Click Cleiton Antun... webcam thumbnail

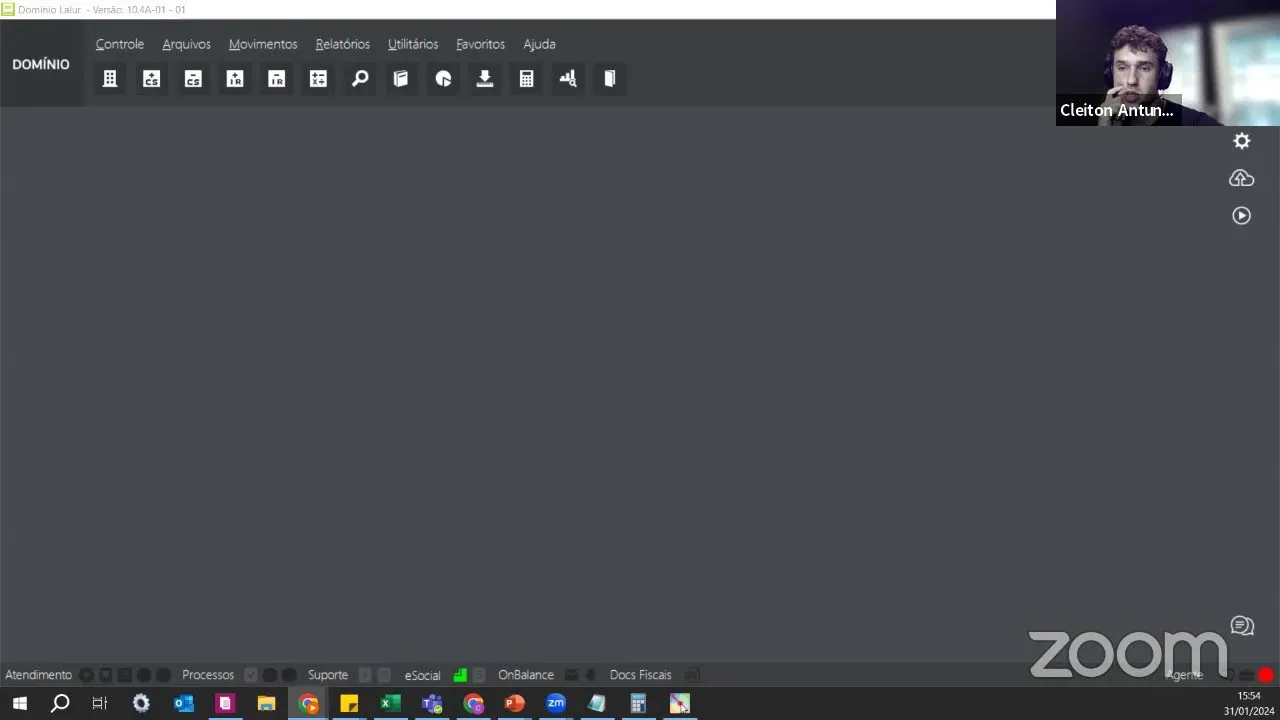coord(1168,62)
